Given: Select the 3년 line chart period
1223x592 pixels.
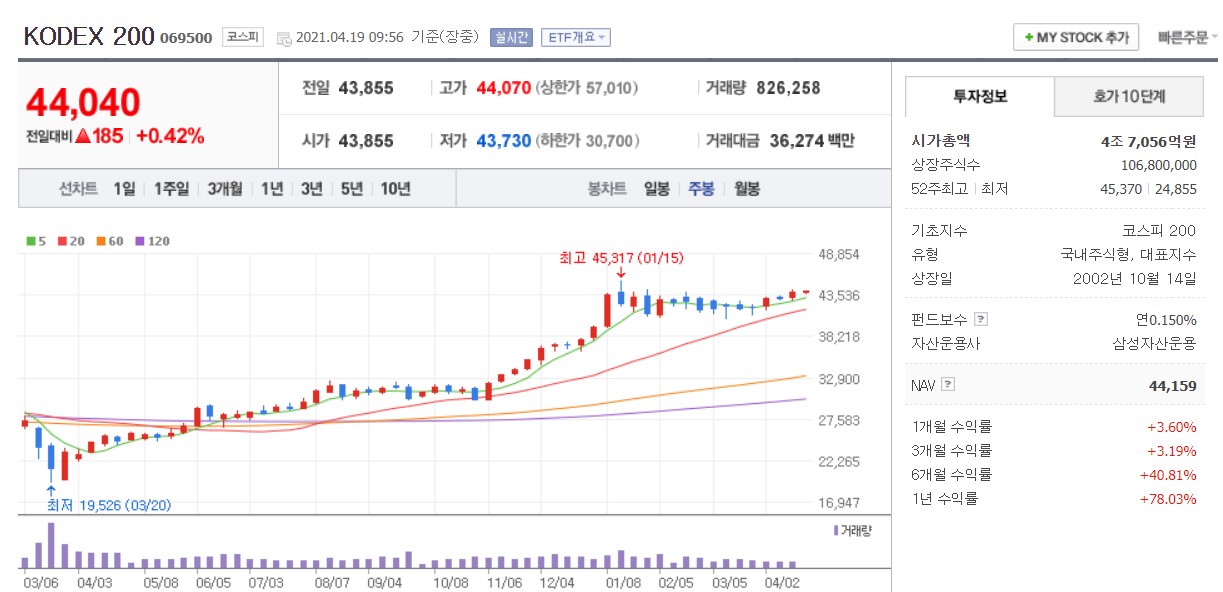Looking at the screenshot, I should (312, 188).
